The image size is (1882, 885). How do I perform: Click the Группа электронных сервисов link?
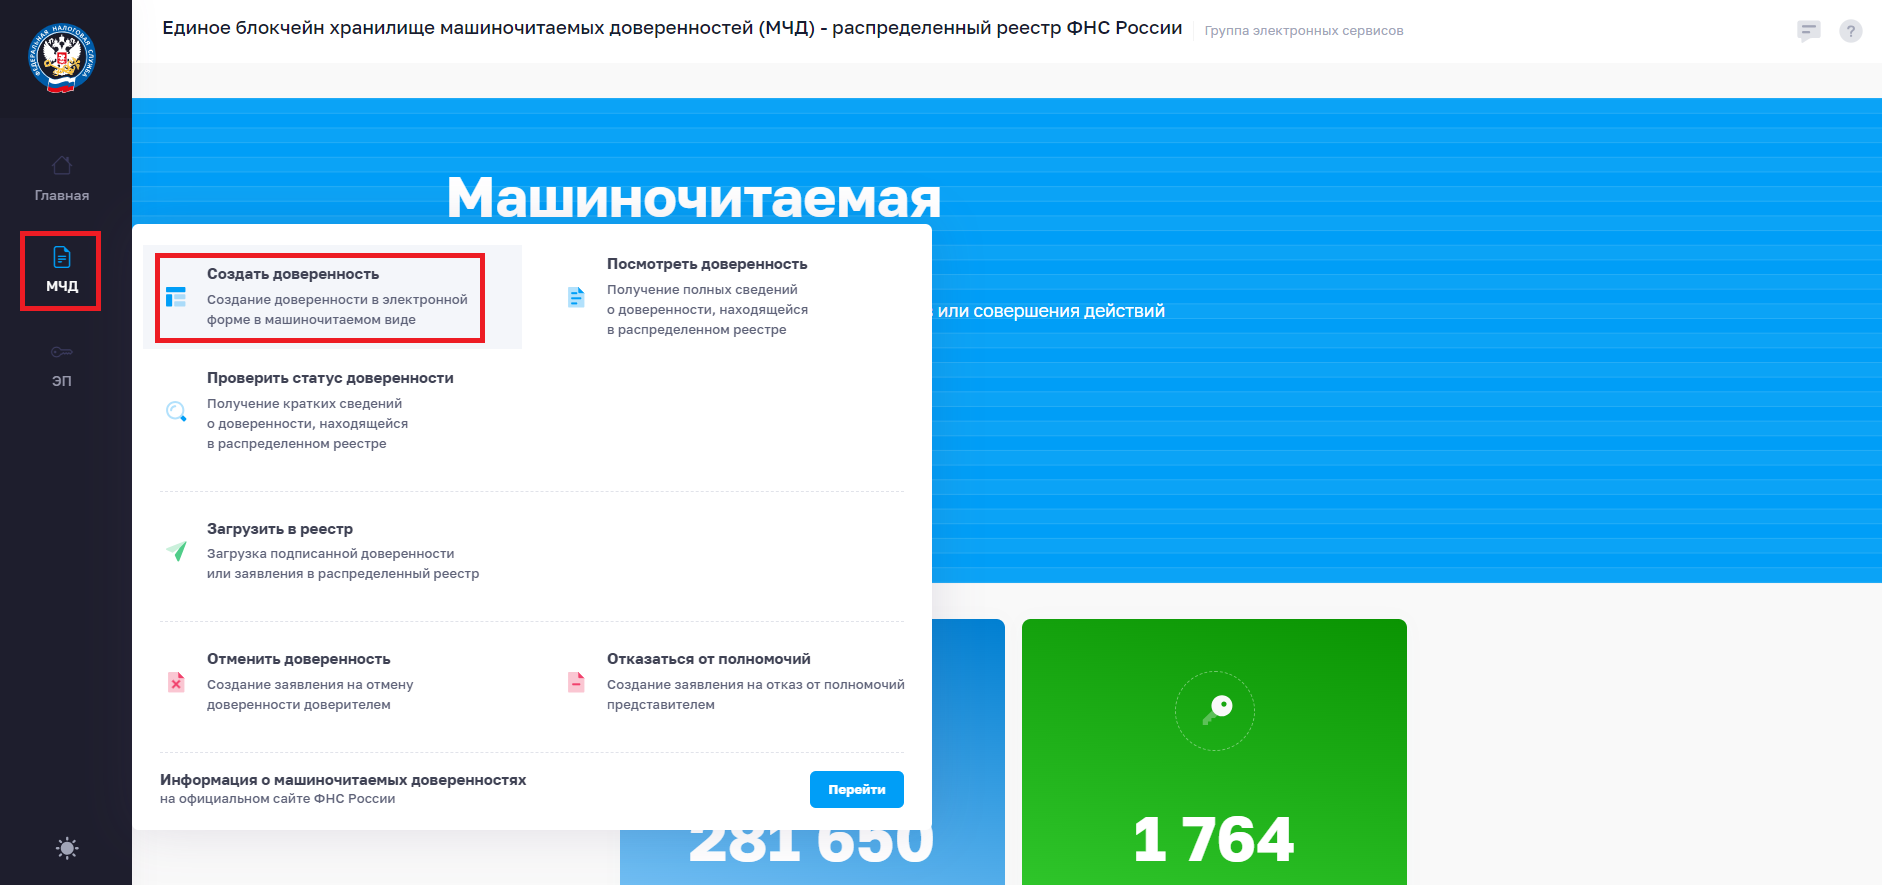(x=1303, y=31)
